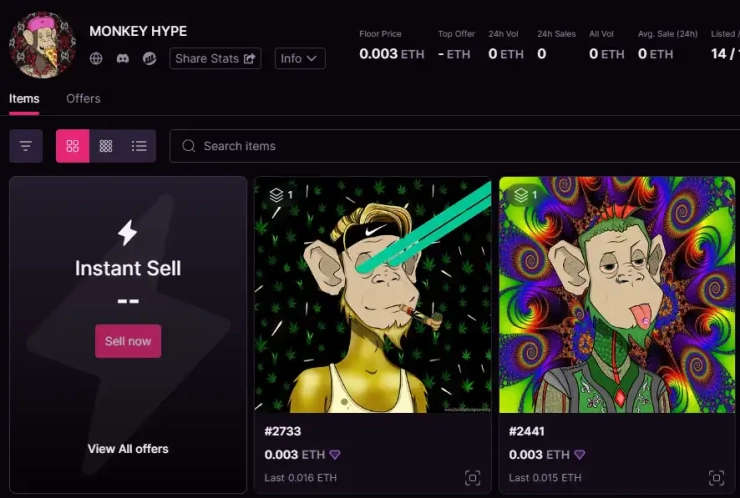Open the Discord server link icon
740x498 pixels.
(x=122, y=59)
